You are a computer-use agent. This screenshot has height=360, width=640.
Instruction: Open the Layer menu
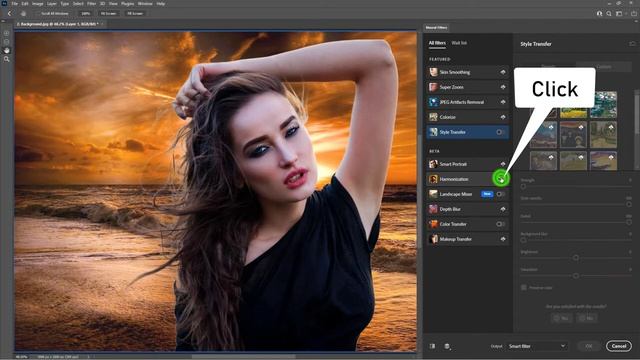click(x=52, y=4)
